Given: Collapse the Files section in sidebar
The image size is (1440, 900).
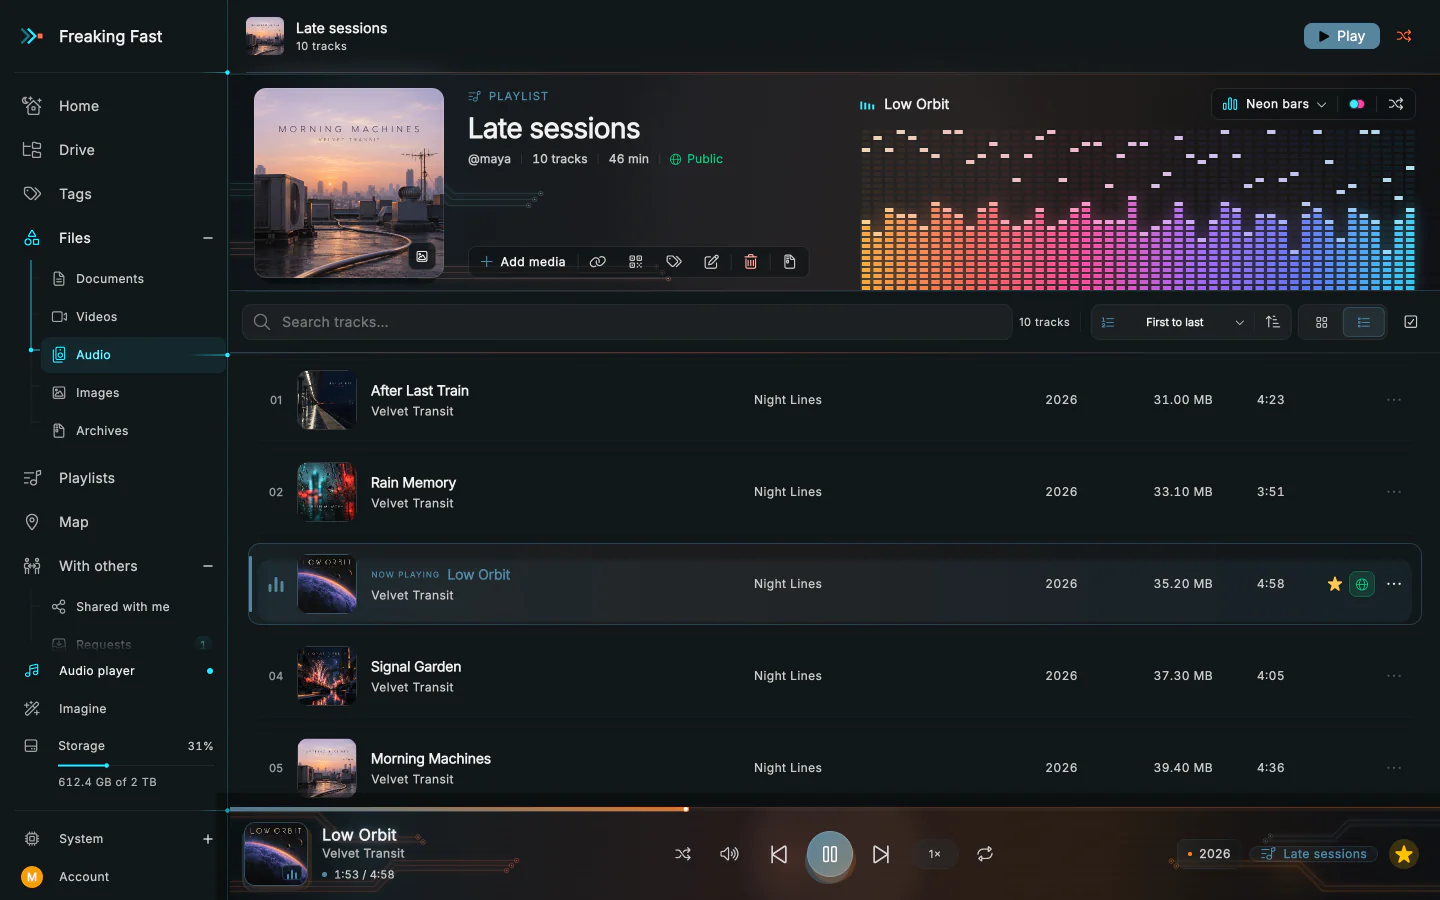Looking at the screenshot, I should [x=208, y=238].
